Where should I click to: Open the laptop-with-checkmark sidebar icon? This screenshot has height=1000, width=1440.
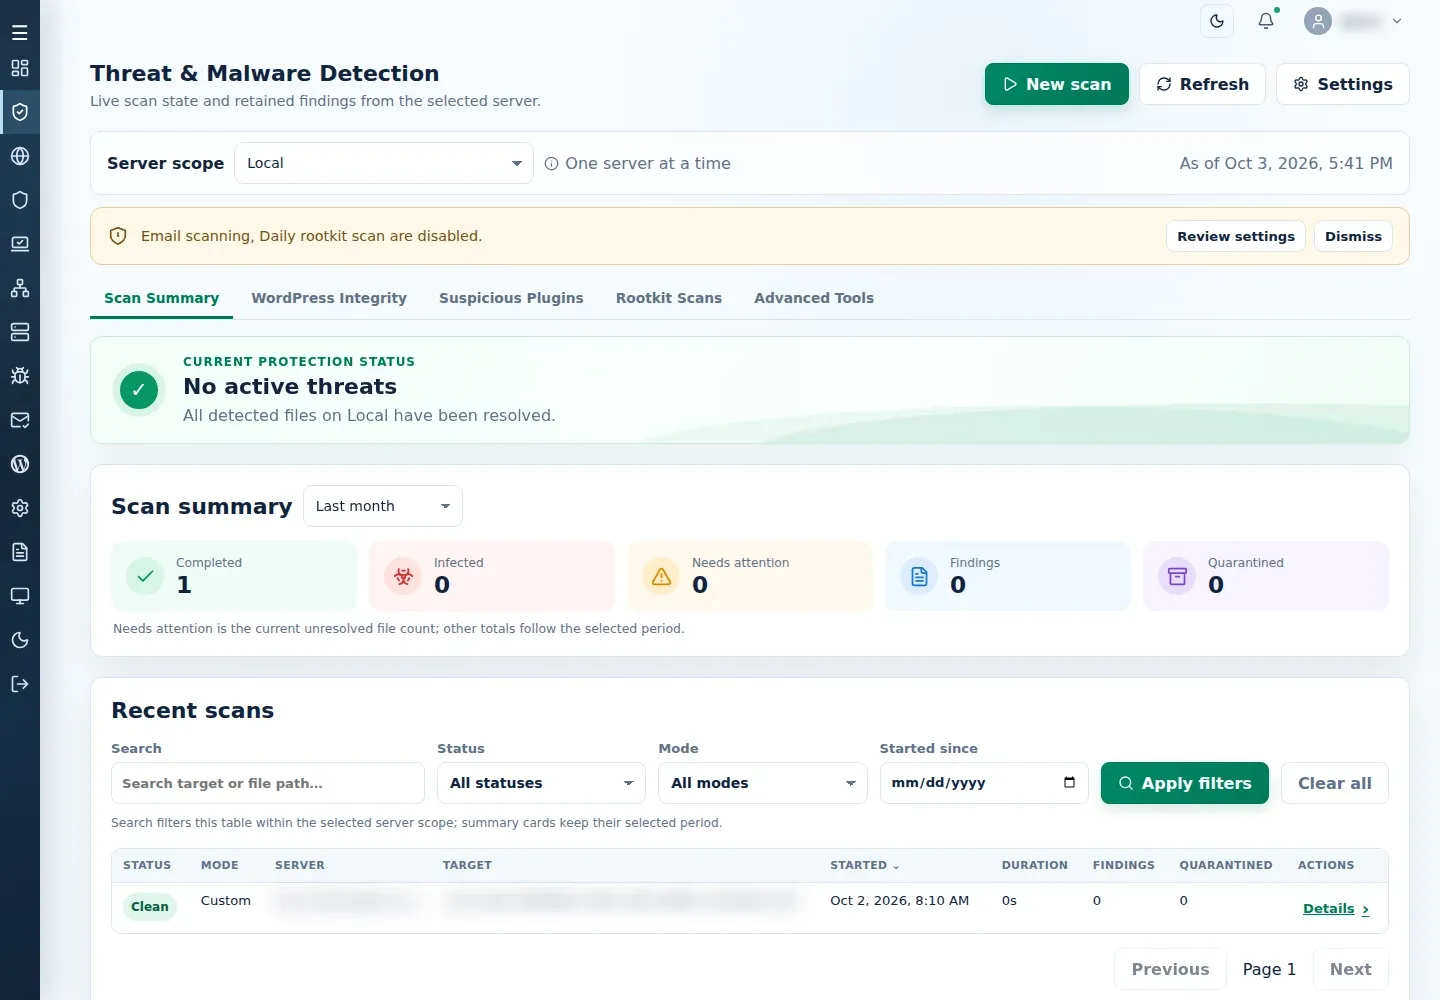[20, 244]
